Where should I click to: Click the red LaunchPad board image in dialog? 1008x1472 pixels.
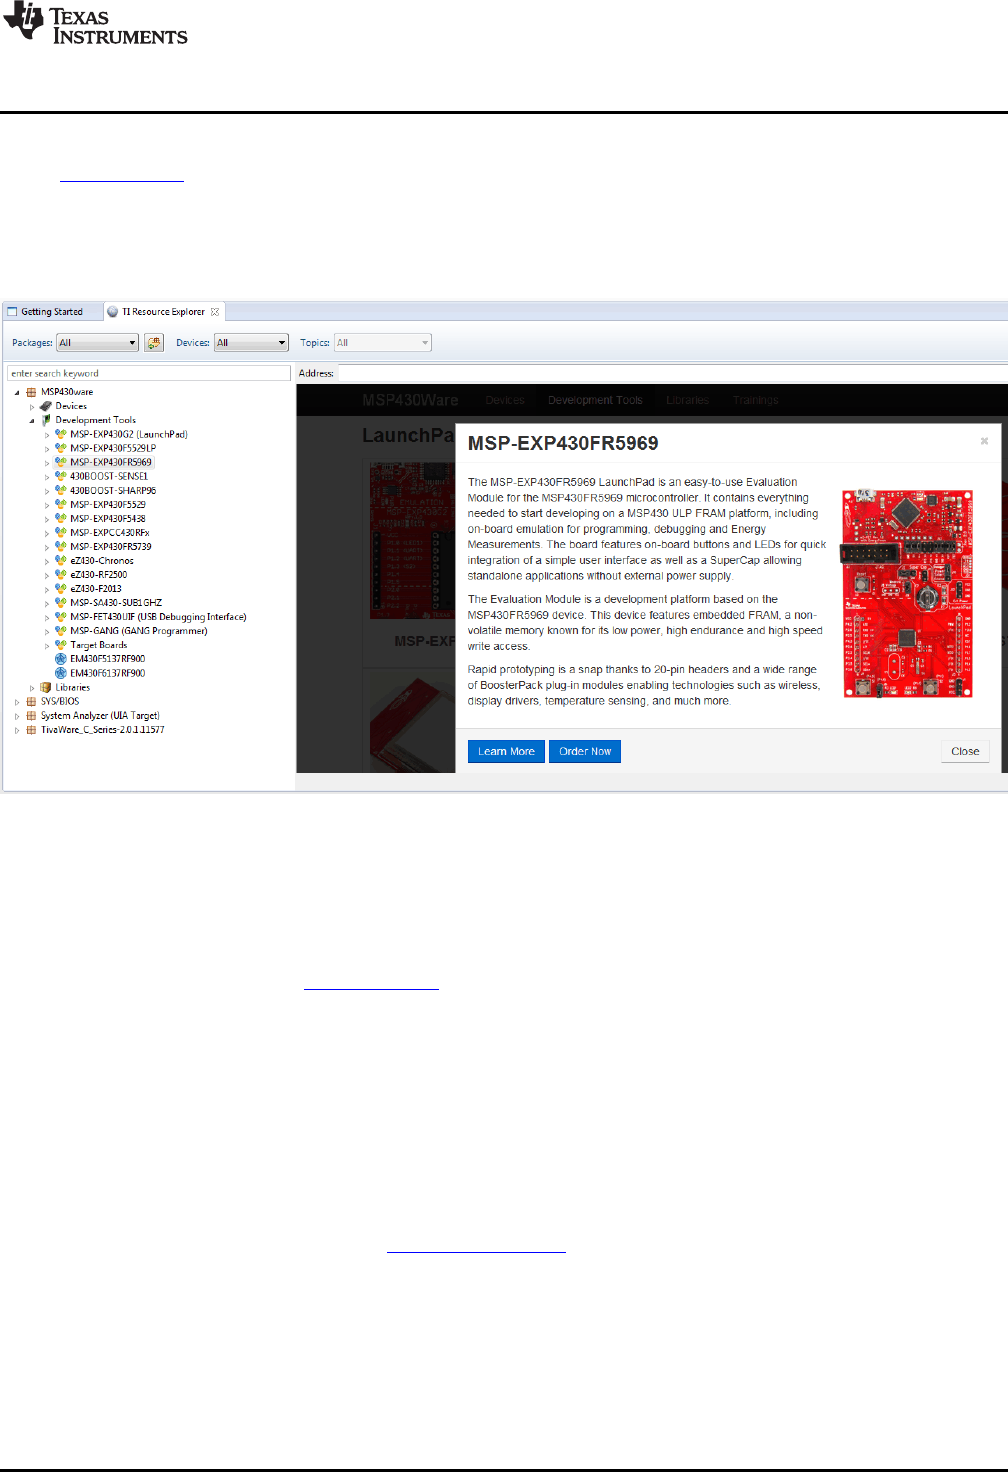tap(907, 593)
